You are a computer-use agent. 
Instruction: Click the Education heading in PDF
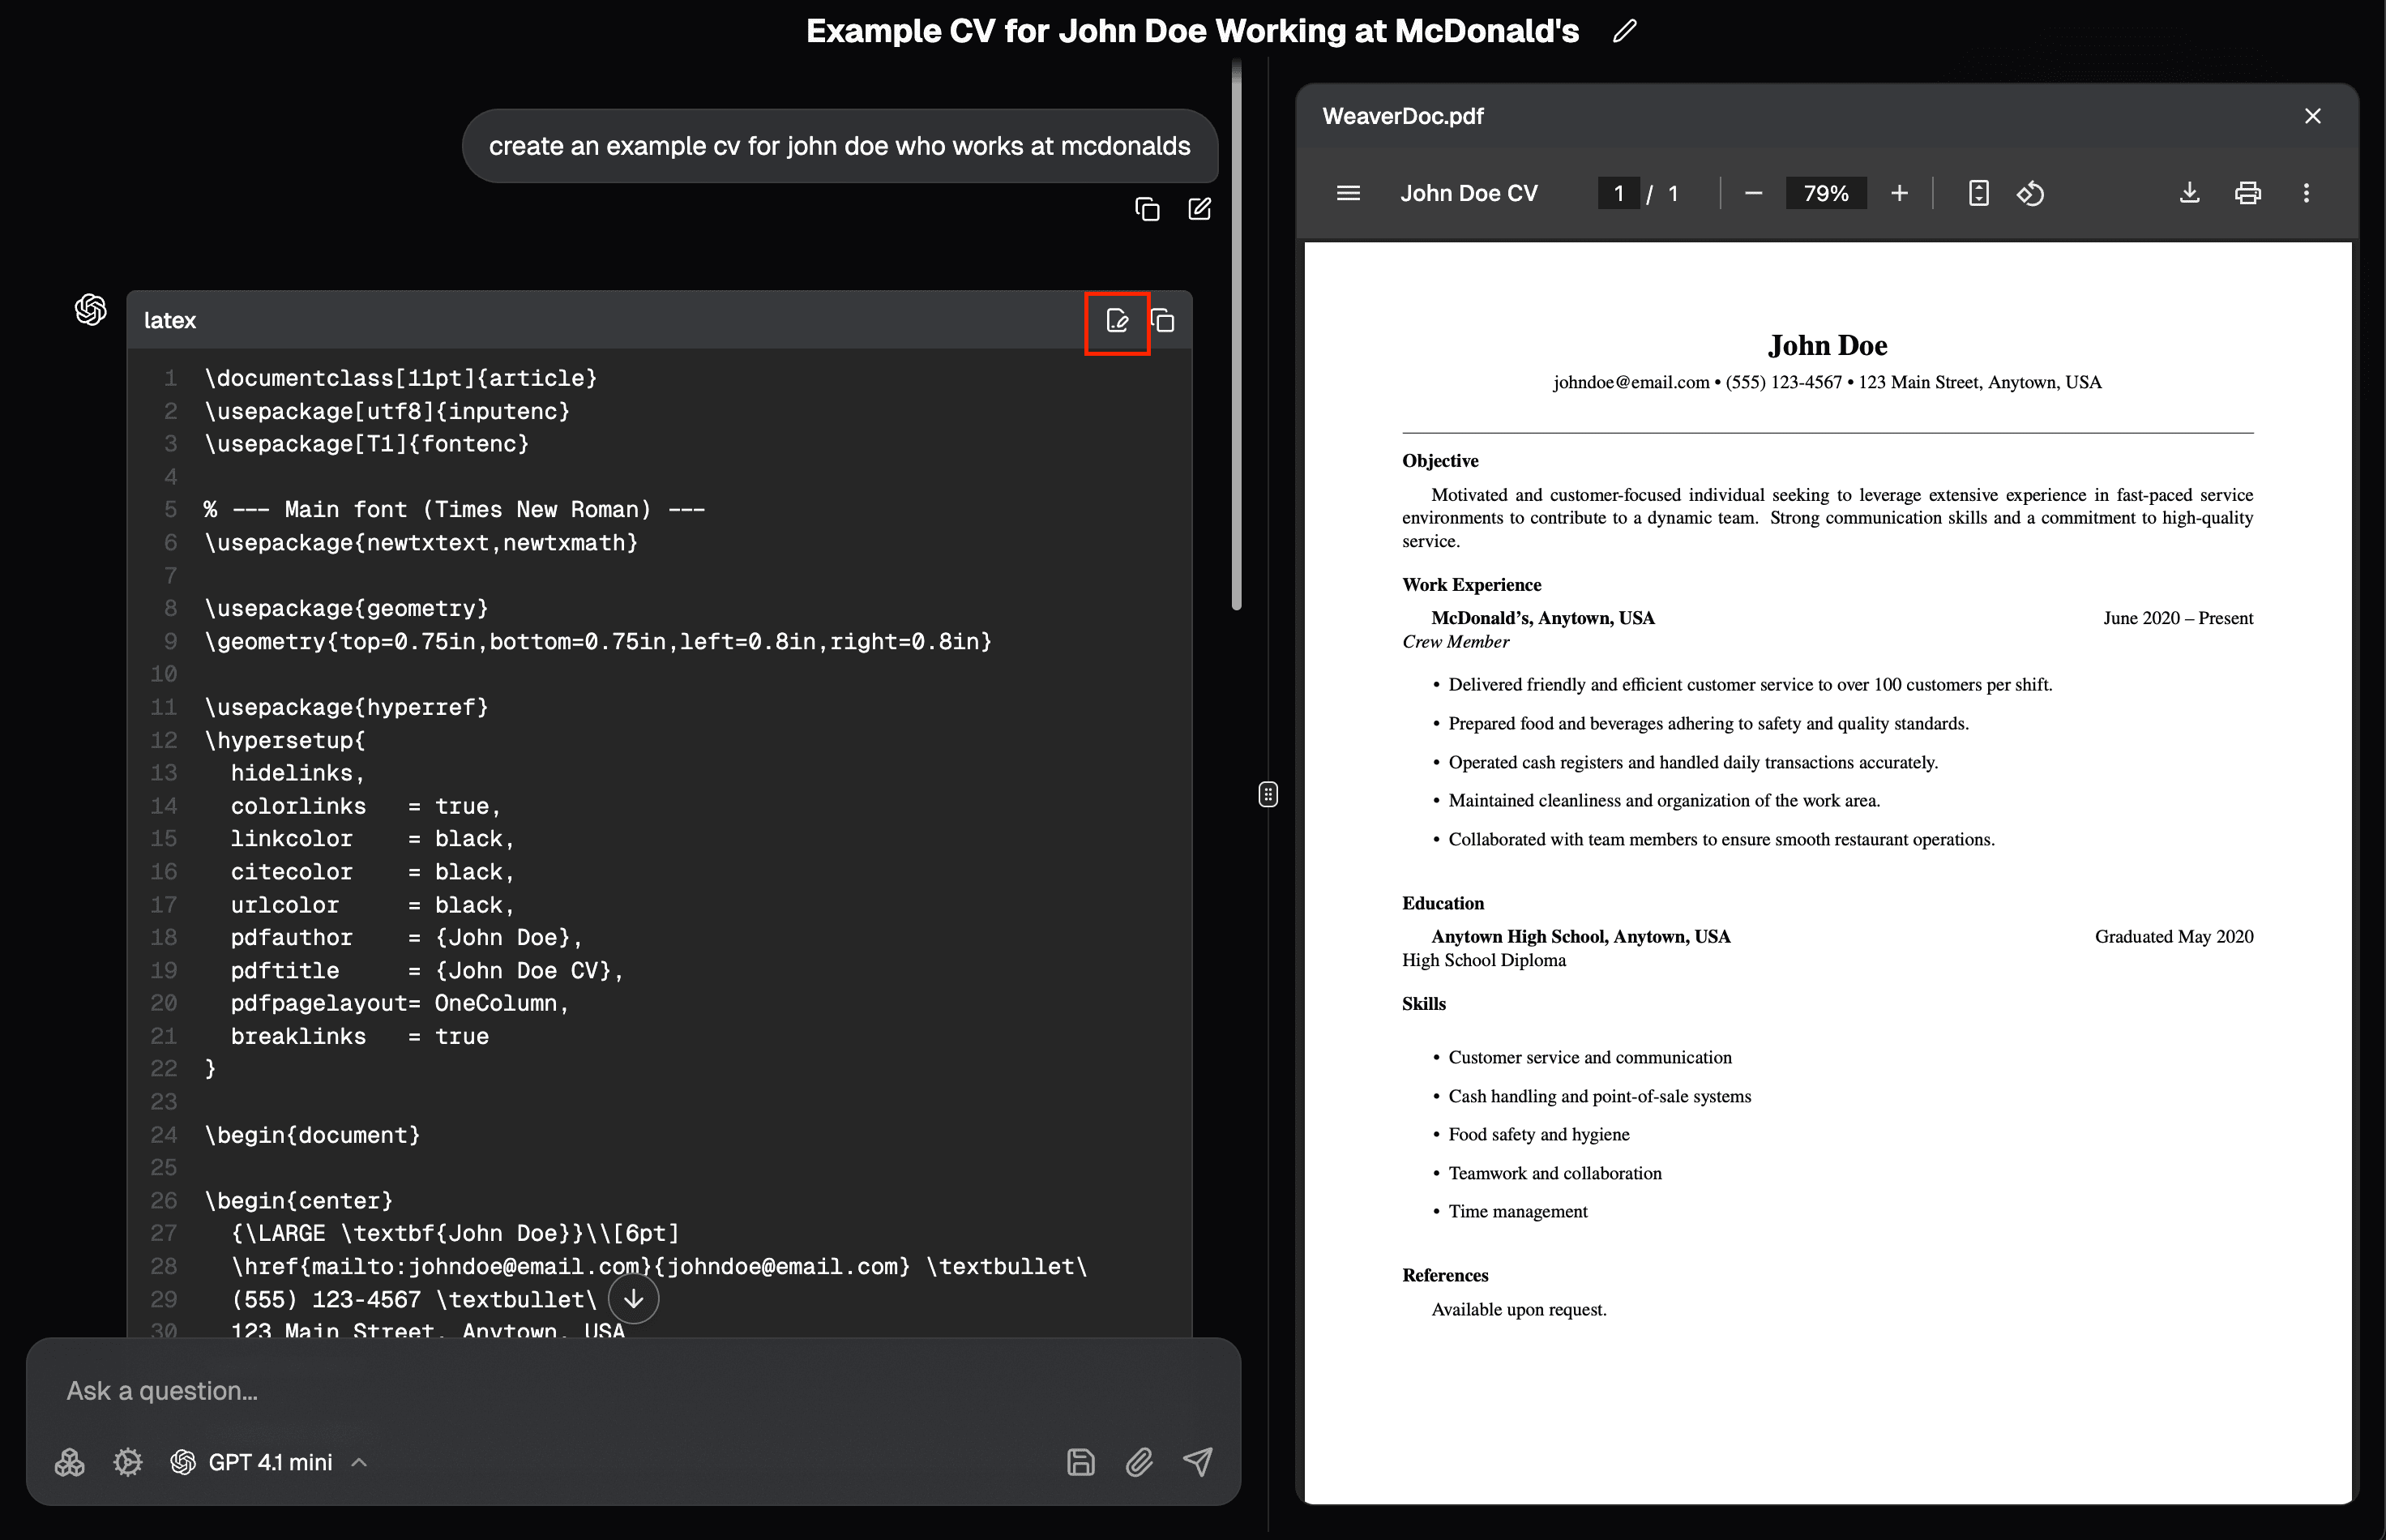click(x=1443, y=903)
